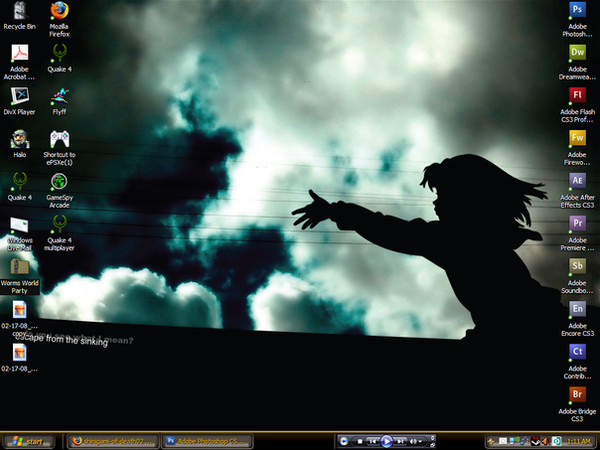Select the Worms World Party icon
The height and width of the screenshot is (450, 600).
(20, 276)
